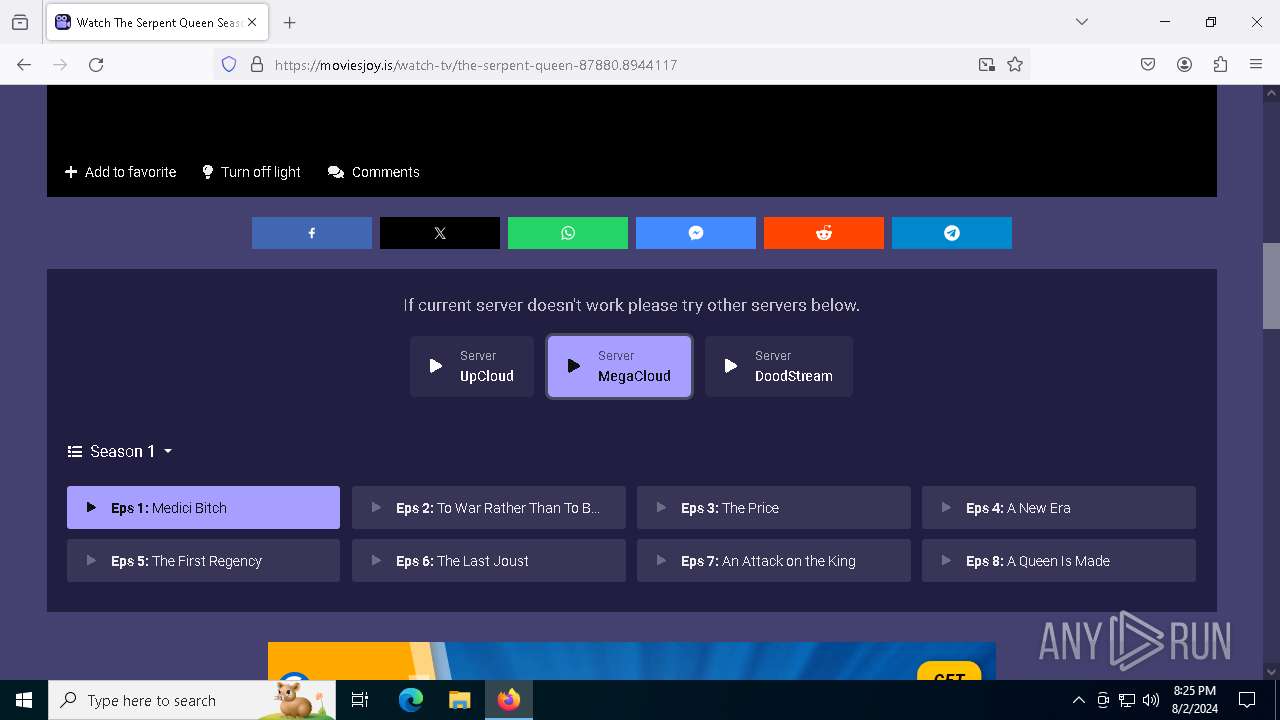Click the URL address field

click(620, 64)
